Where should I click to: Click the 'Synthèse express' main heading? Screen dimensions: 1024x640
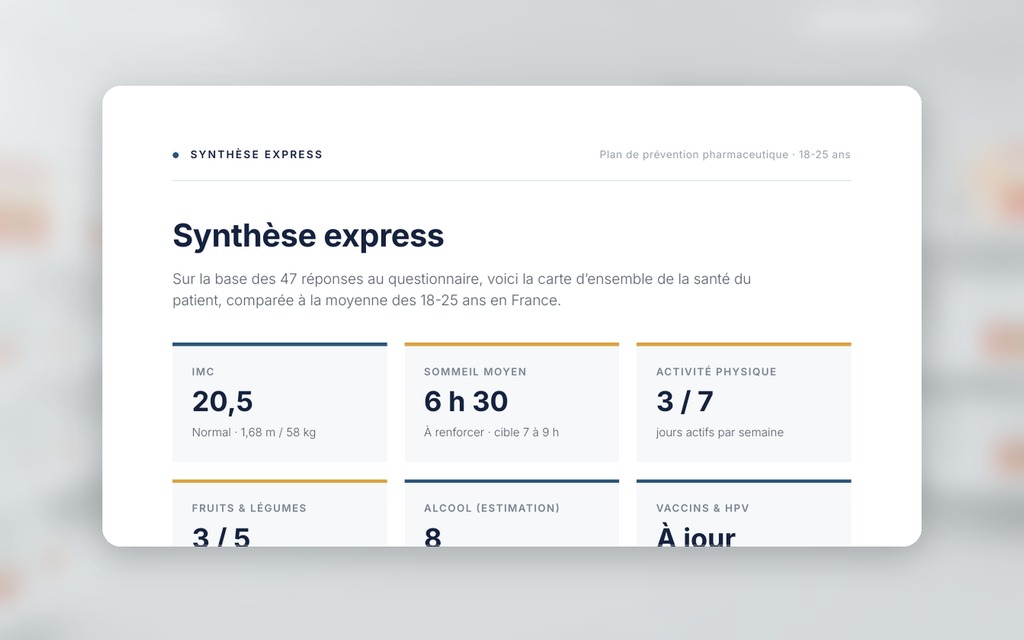[x=308, y=235]
